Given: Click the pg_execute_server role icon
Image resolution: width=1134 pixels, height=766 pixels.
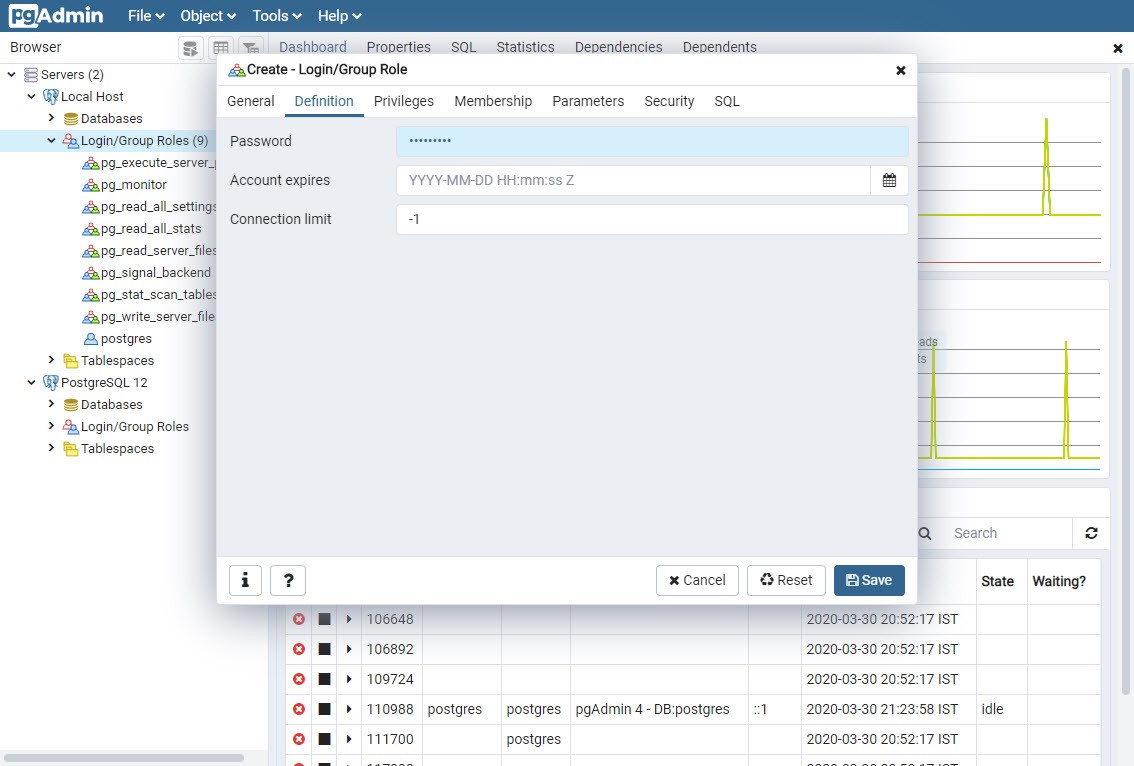Looking at the screenshot, I should click(90, 163).
